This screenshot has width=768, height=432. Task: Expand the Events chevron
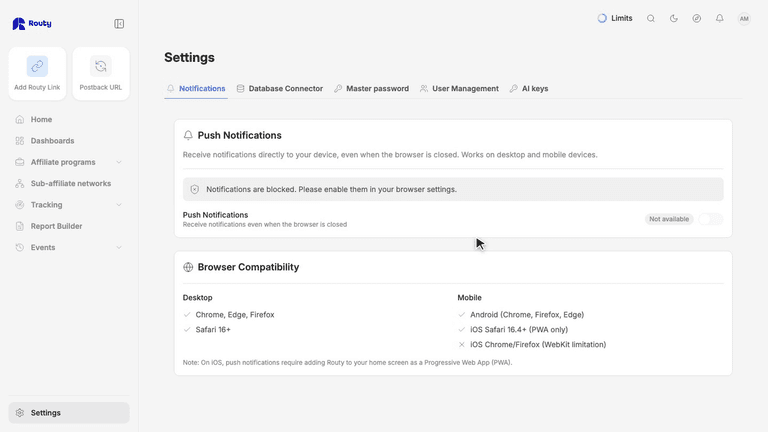coord(119,247)
